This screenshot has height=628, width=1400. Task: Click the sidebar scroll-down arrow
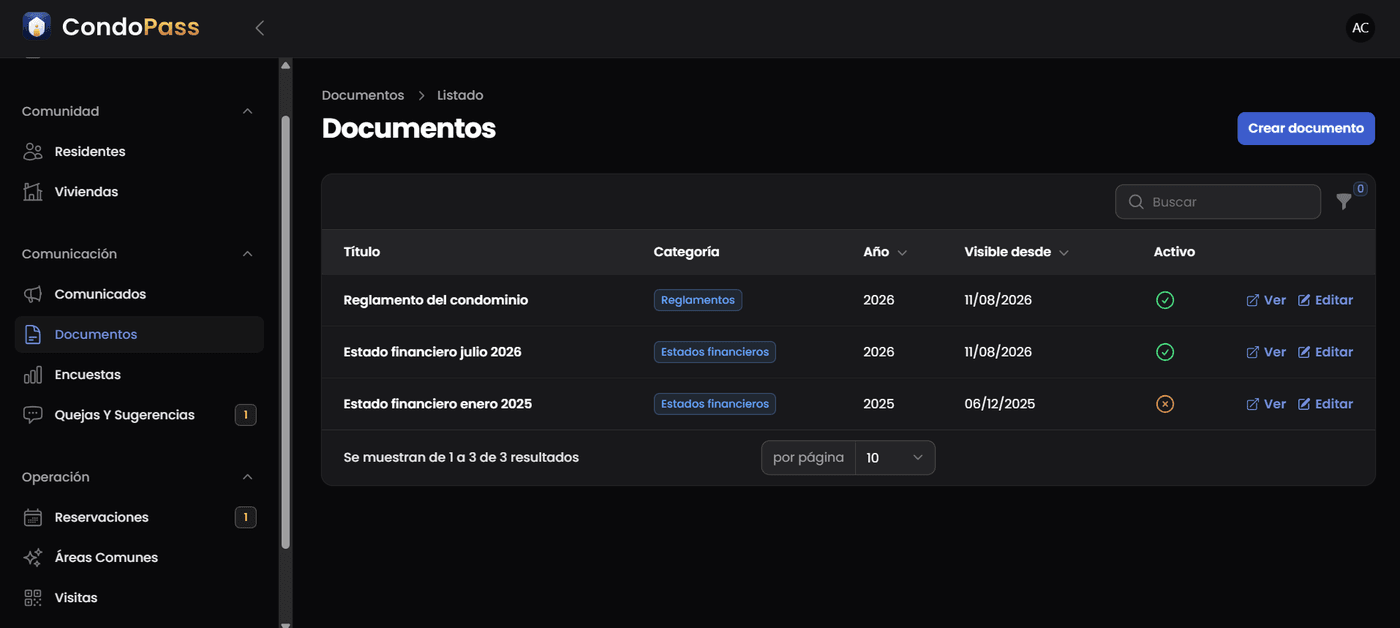point(285,623)
